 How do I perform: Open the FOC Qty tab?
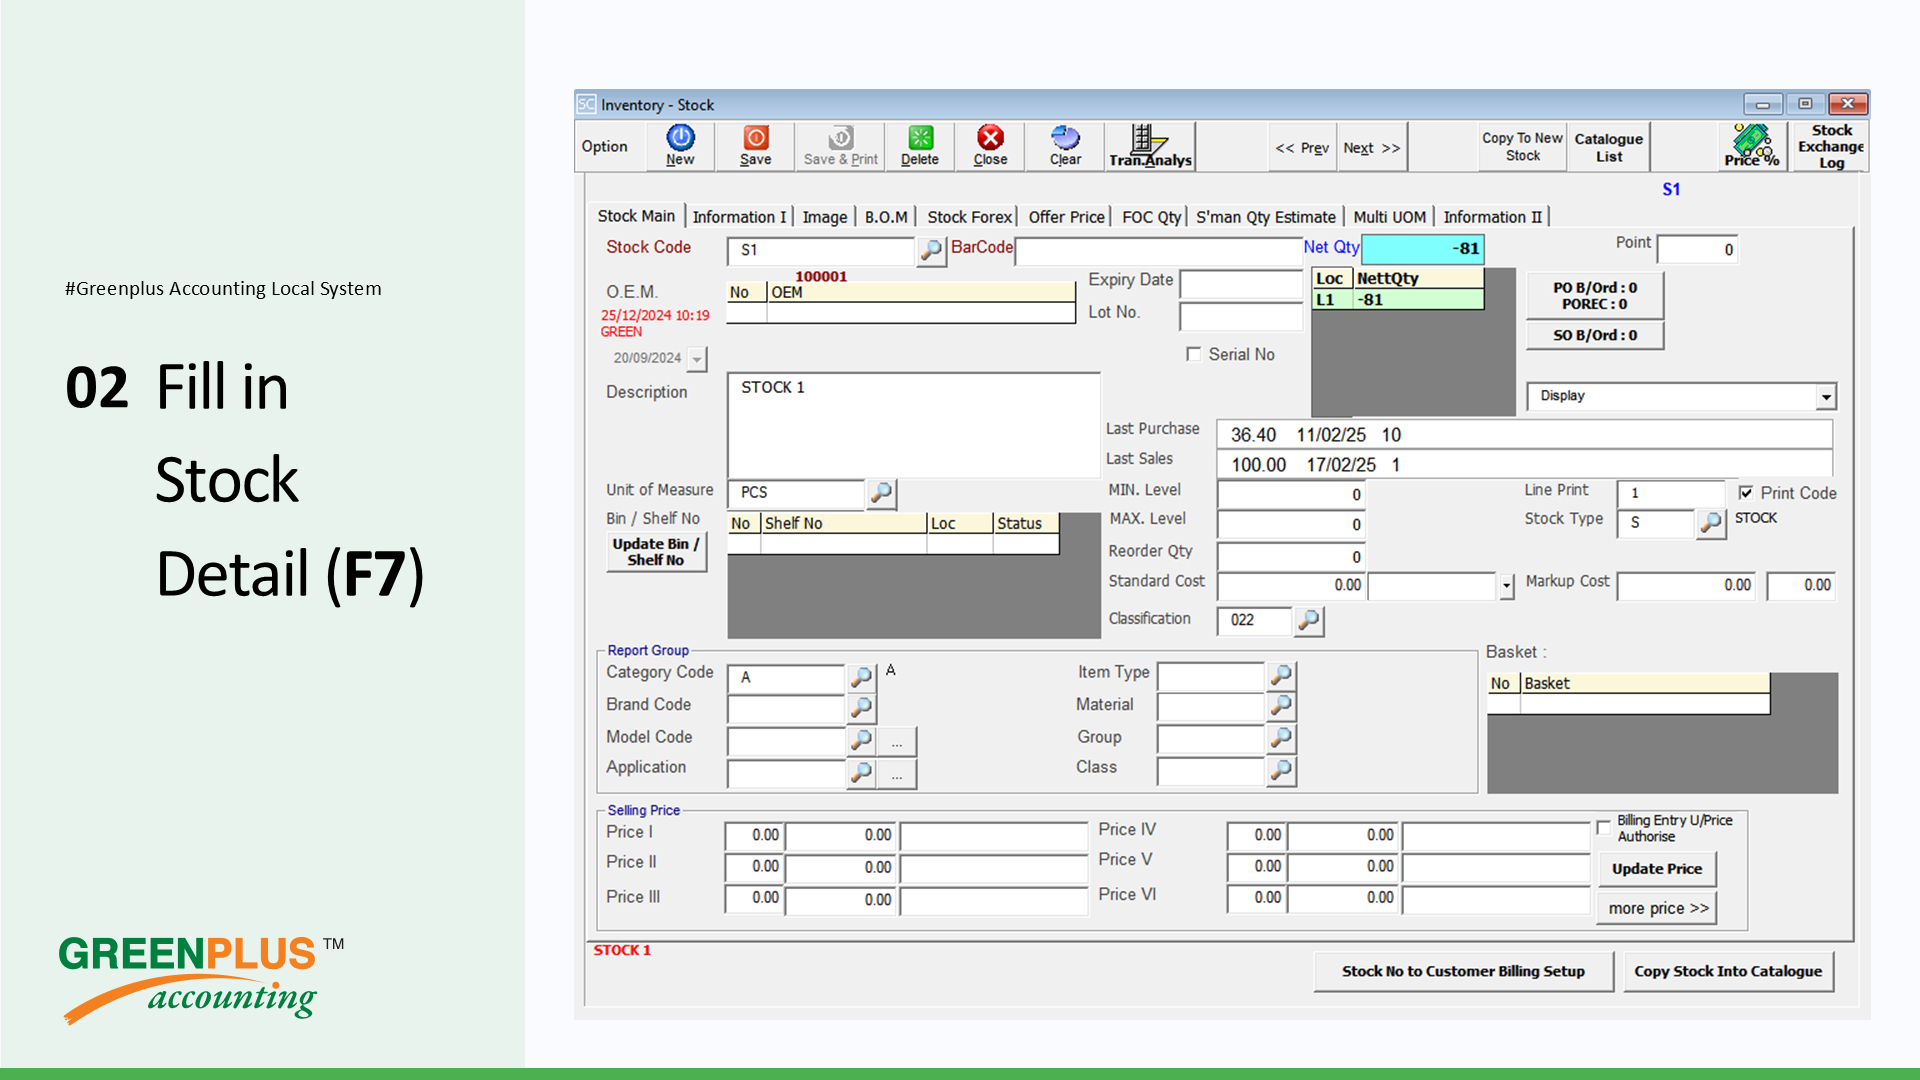point(1151,217)
